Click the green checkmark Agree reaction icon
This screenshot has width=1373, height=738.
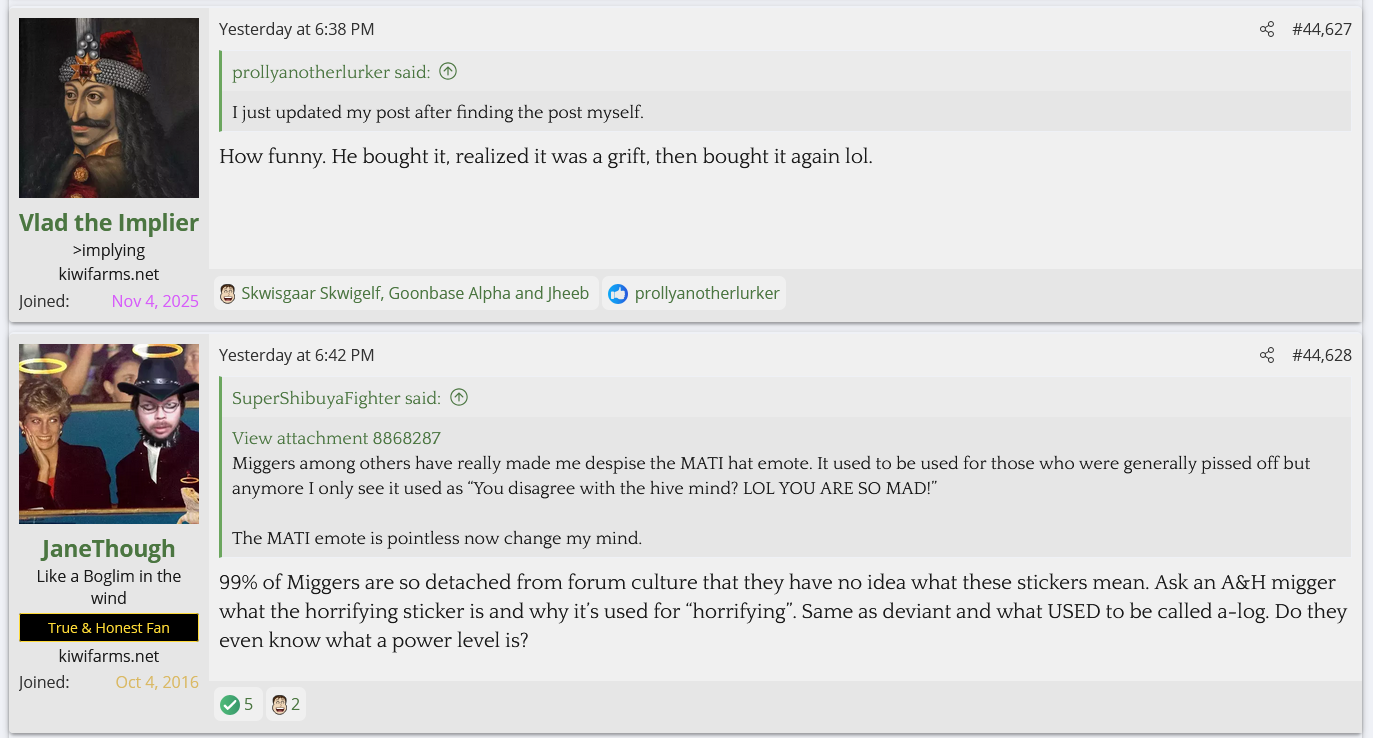point(230,704)
